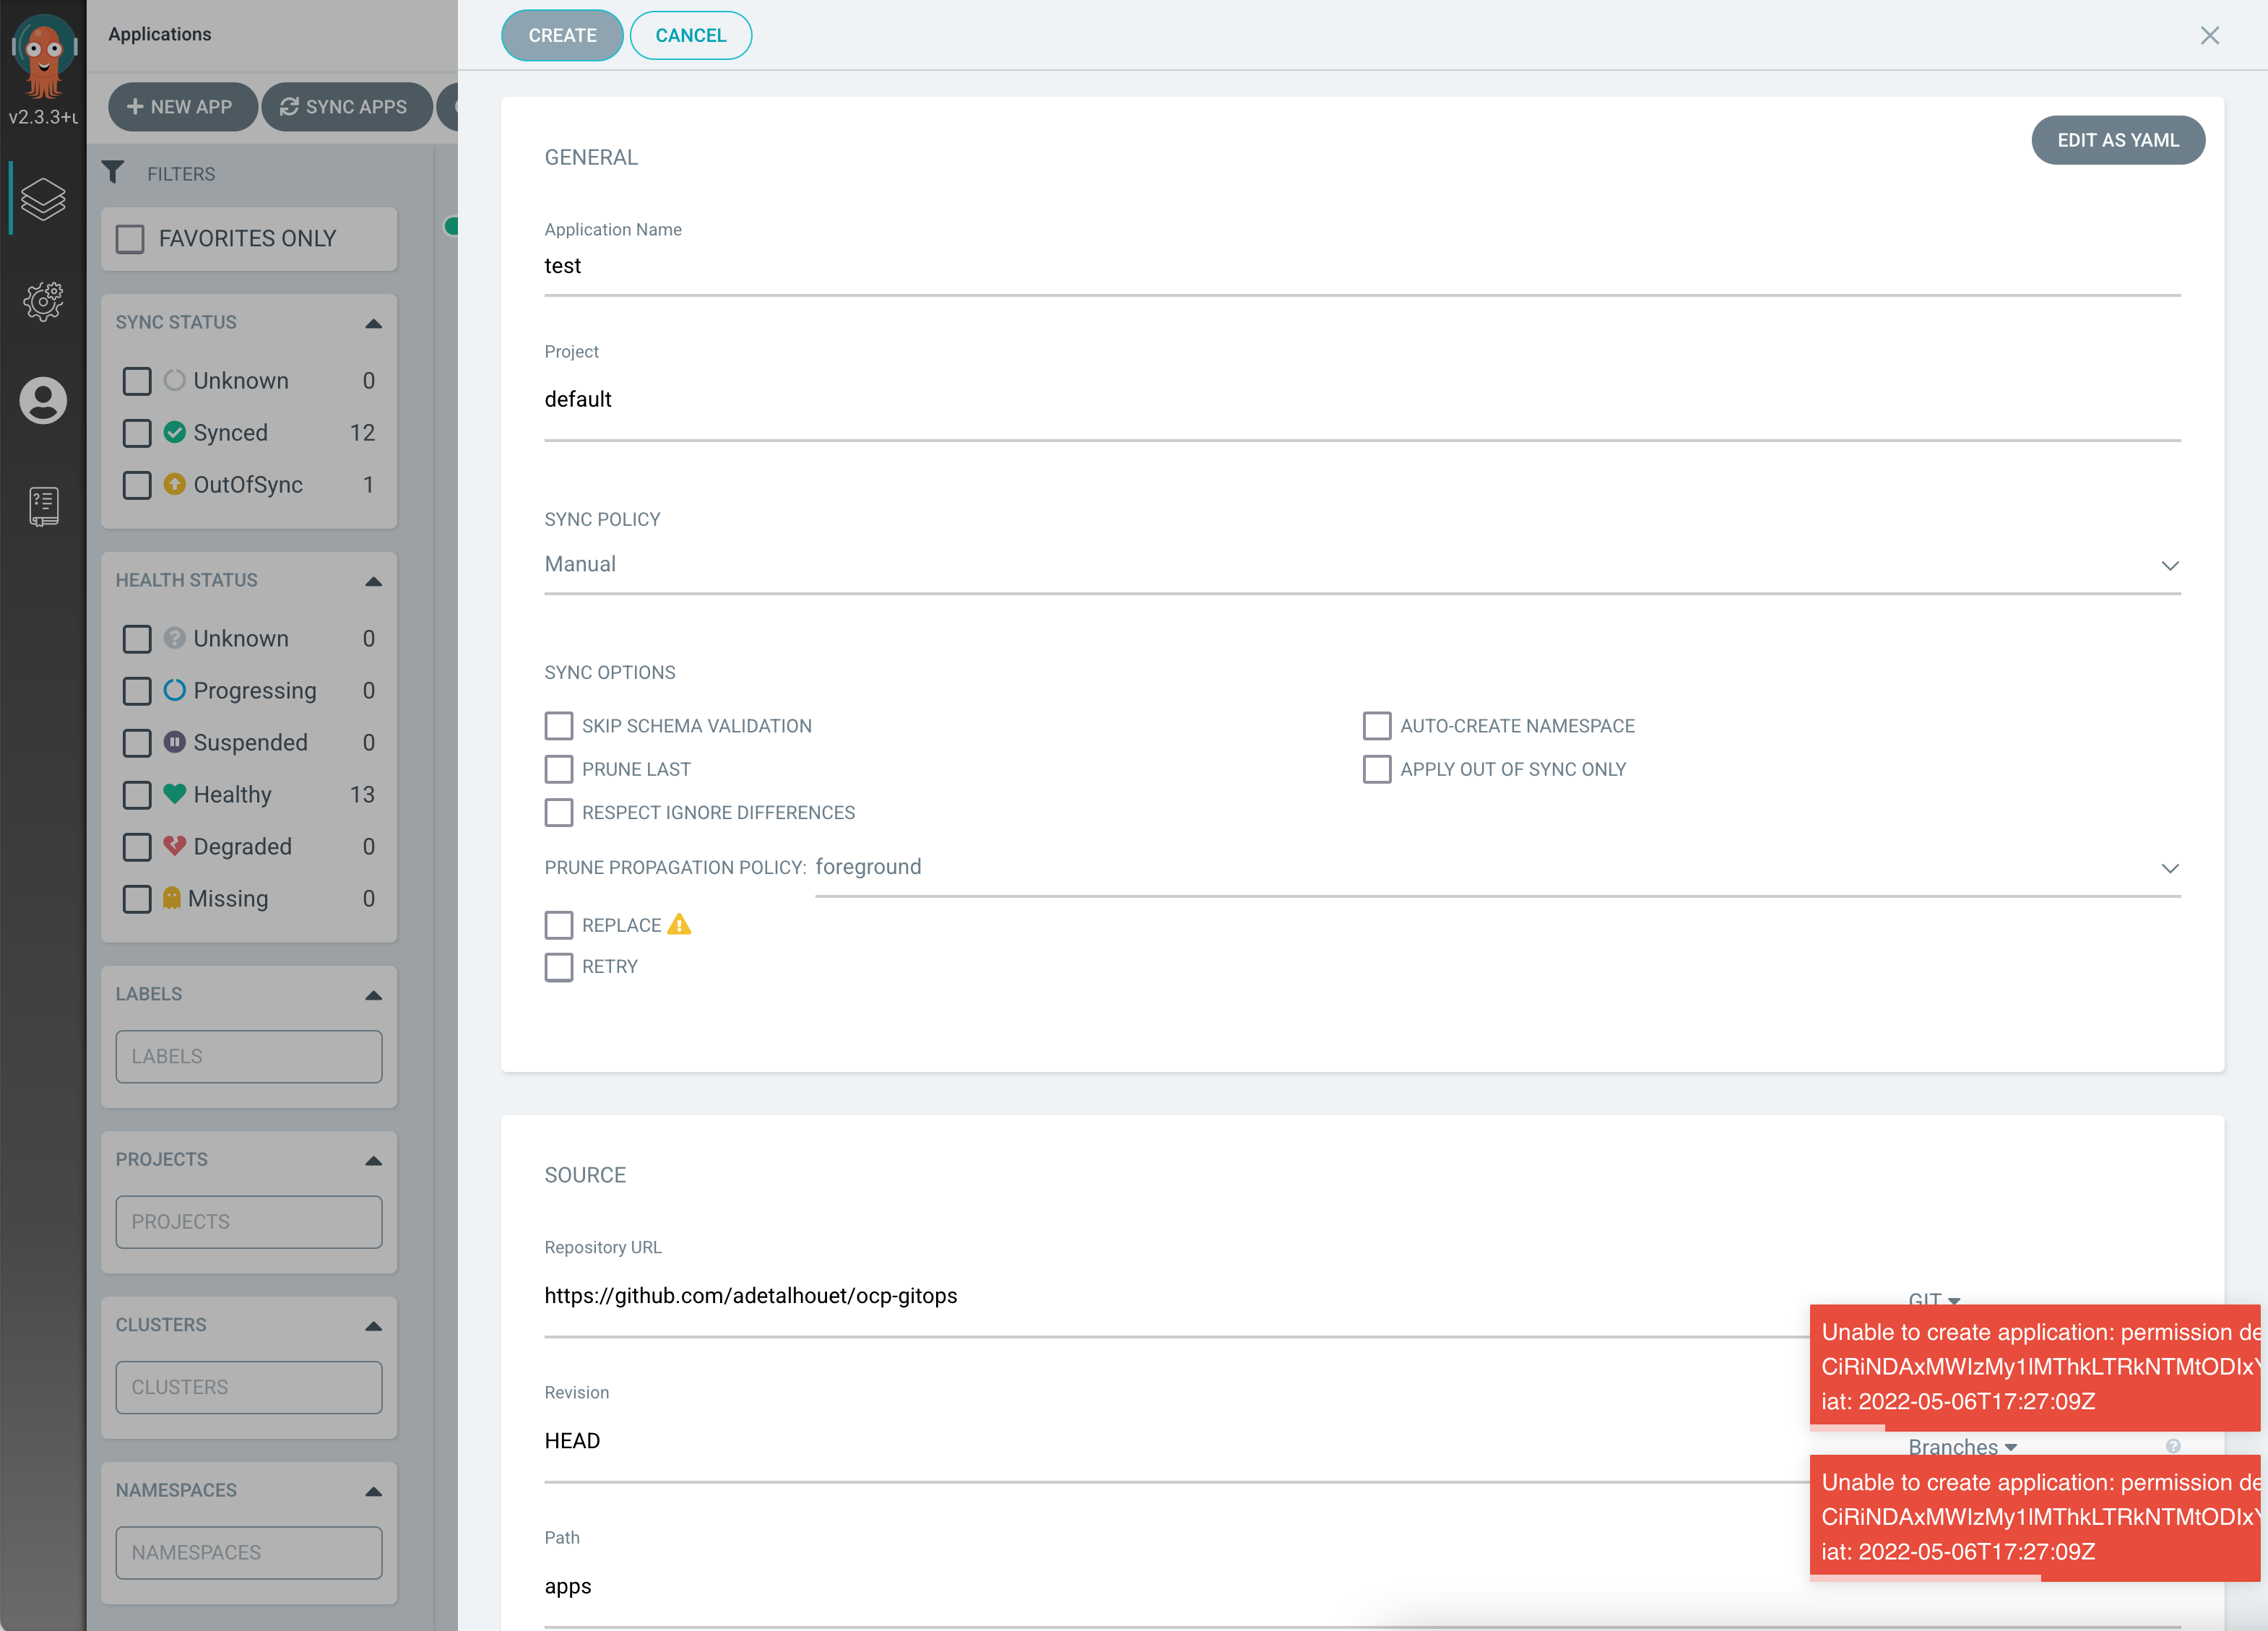This screenshot has height=1631, width=2268.
Task: Collapse the SYNC STATUS filter section
Action: click(x=373, y=323)
